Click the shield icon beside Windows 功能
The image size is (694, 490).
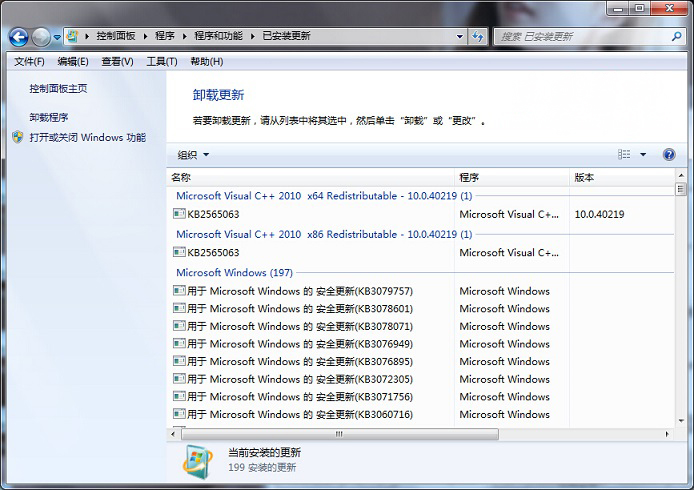18,137
